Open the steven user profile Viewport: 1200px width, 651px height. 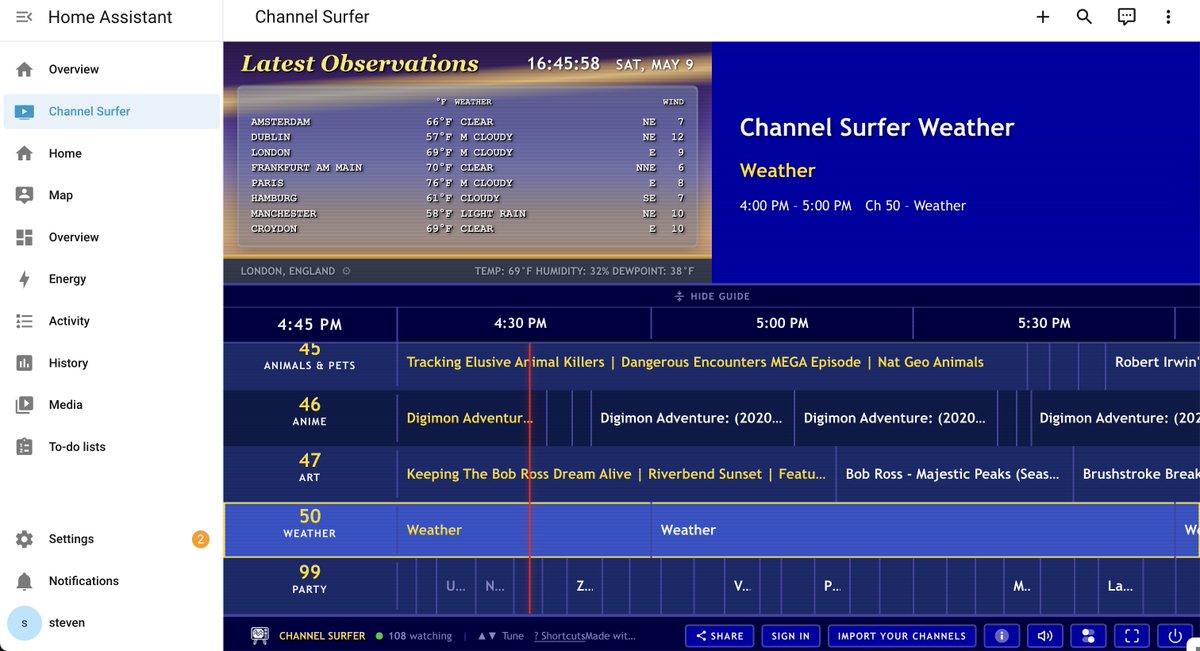pos(111,623)
